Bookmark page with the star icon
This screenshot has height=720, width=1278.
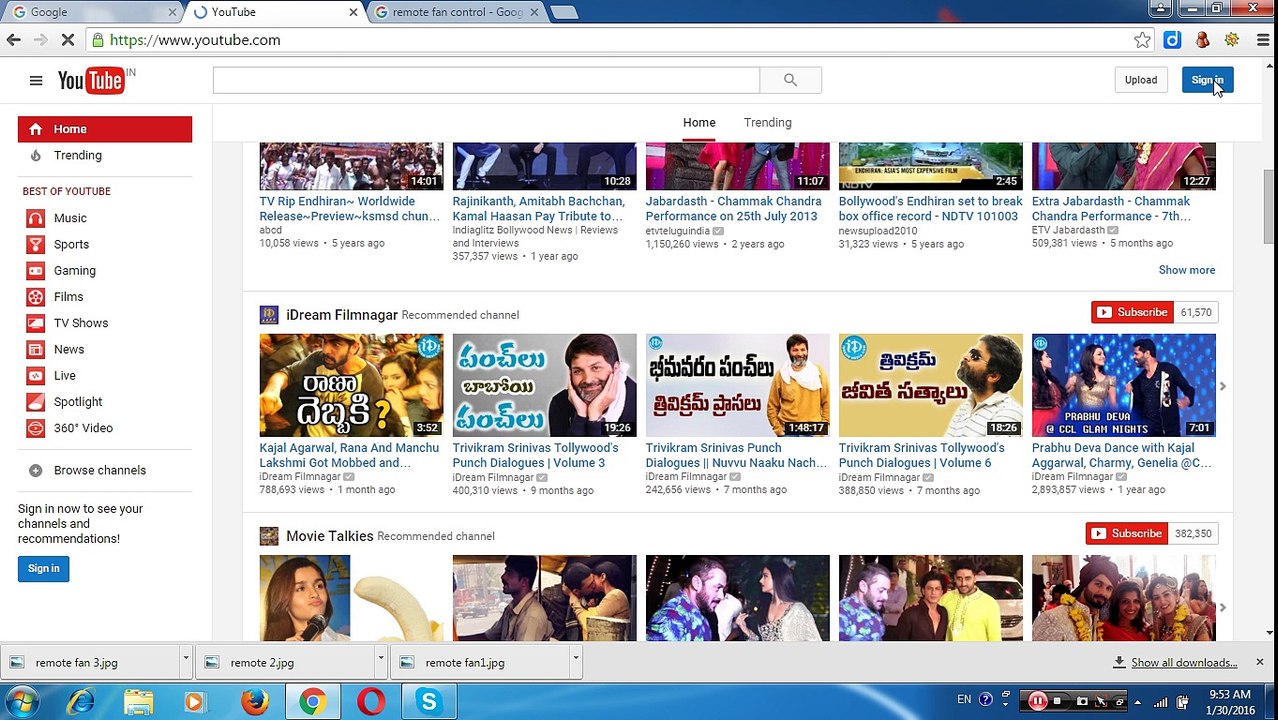[x=1142, y=40]
